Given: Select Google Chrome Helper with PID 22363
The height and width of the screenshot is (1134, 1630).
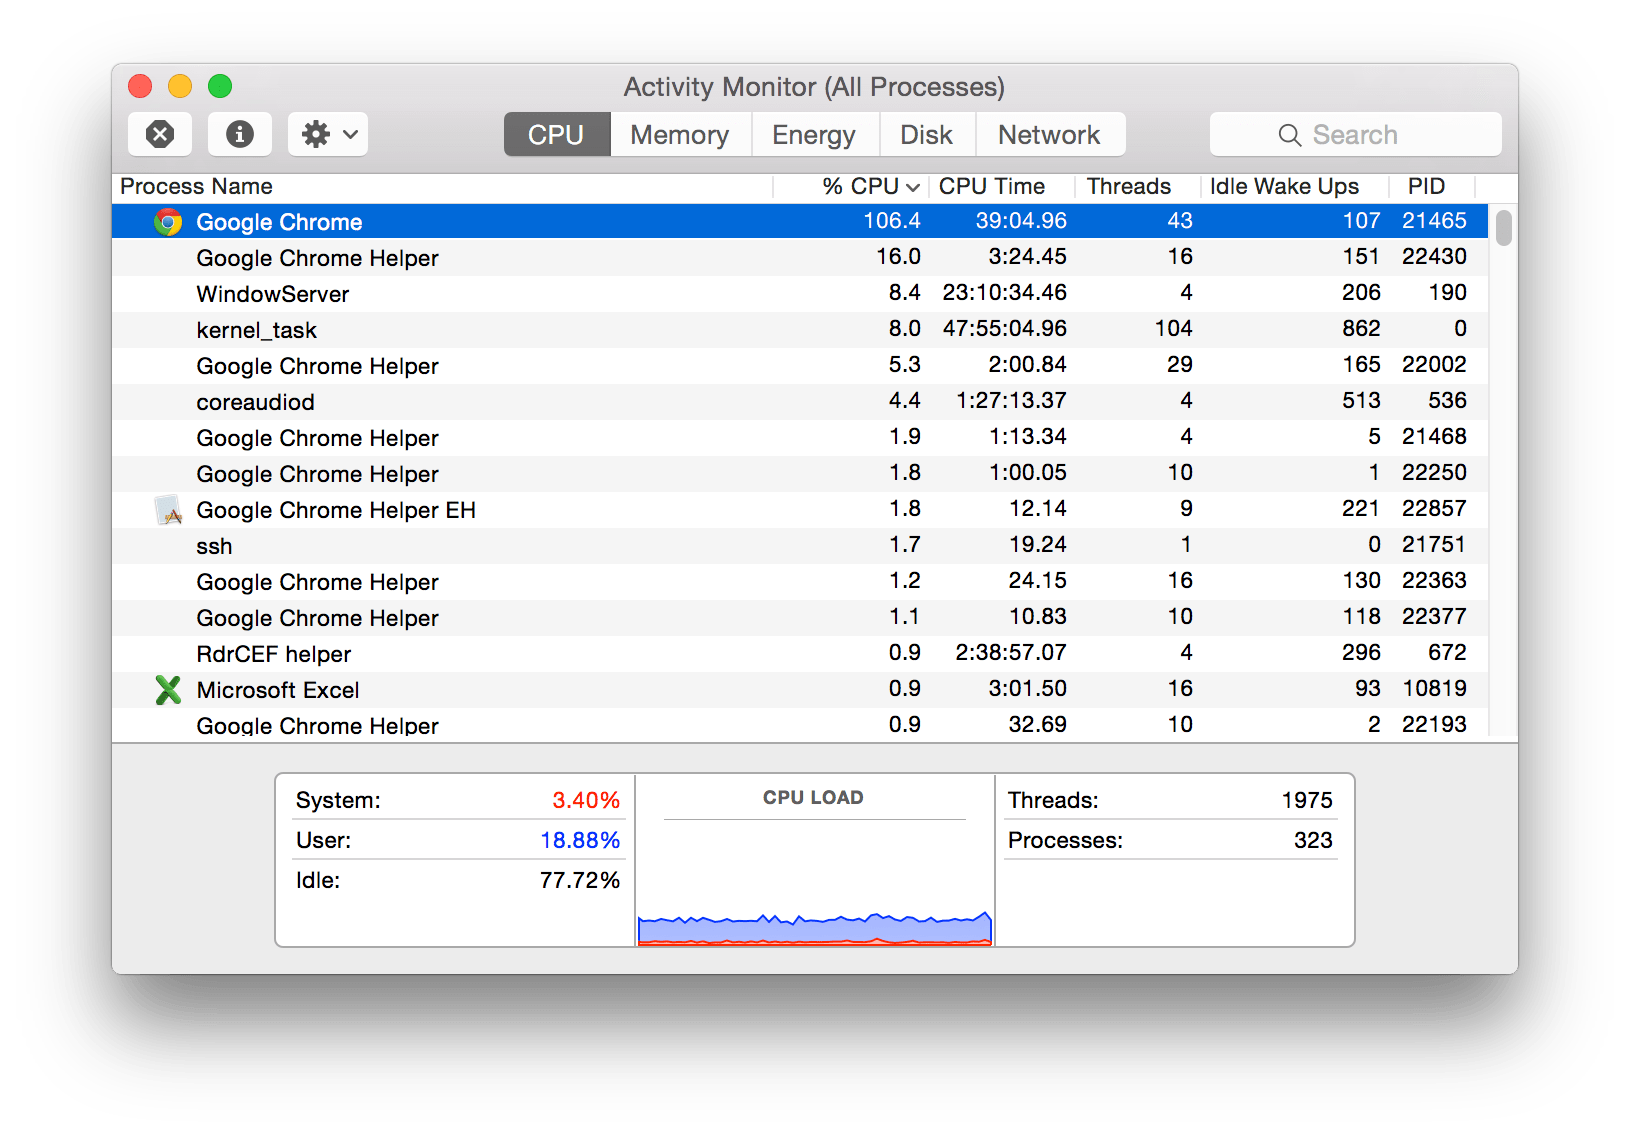Looking at the screenshot, I should click(x=317, y=582).
